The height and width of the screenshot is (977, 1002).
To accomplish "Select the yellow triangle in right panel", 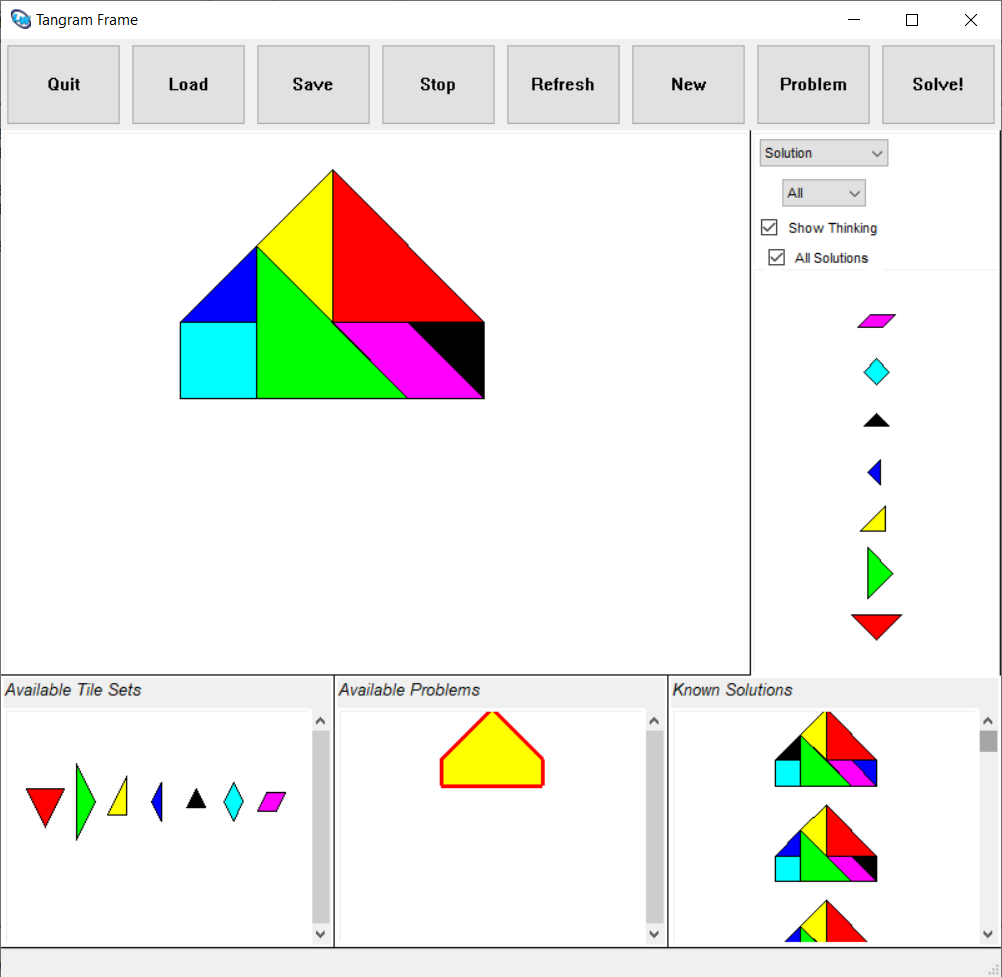I will coord(875,520).
